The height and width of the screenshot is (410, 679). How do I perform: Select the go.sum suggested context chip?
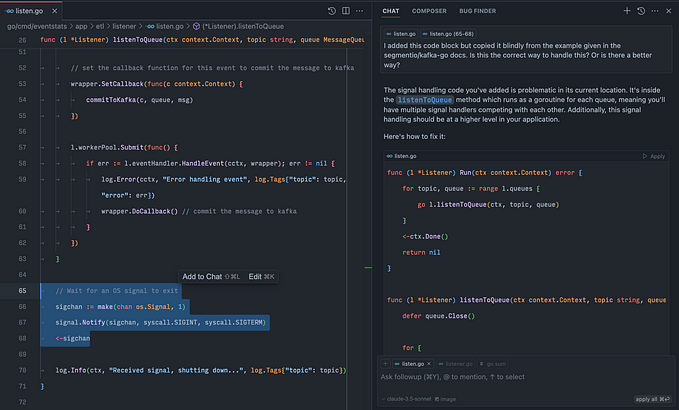pyautogui.click(x=493, y=364)
